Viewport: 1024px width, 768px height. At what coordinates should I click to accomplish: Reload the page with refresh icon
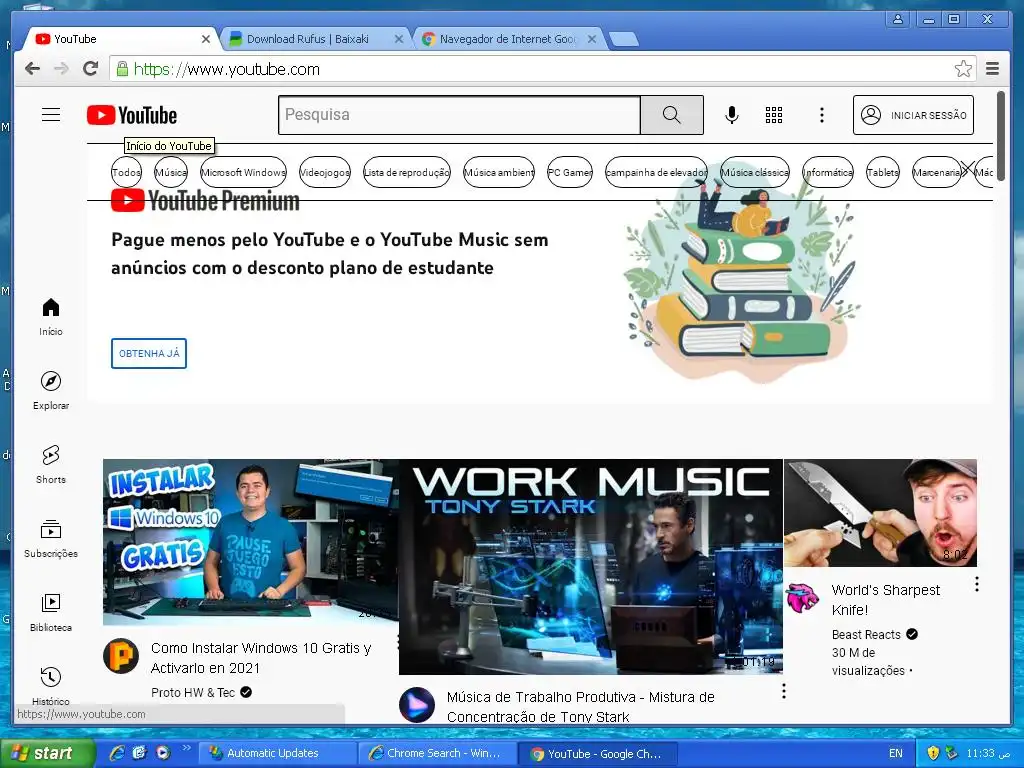click(x=91, y=69)
